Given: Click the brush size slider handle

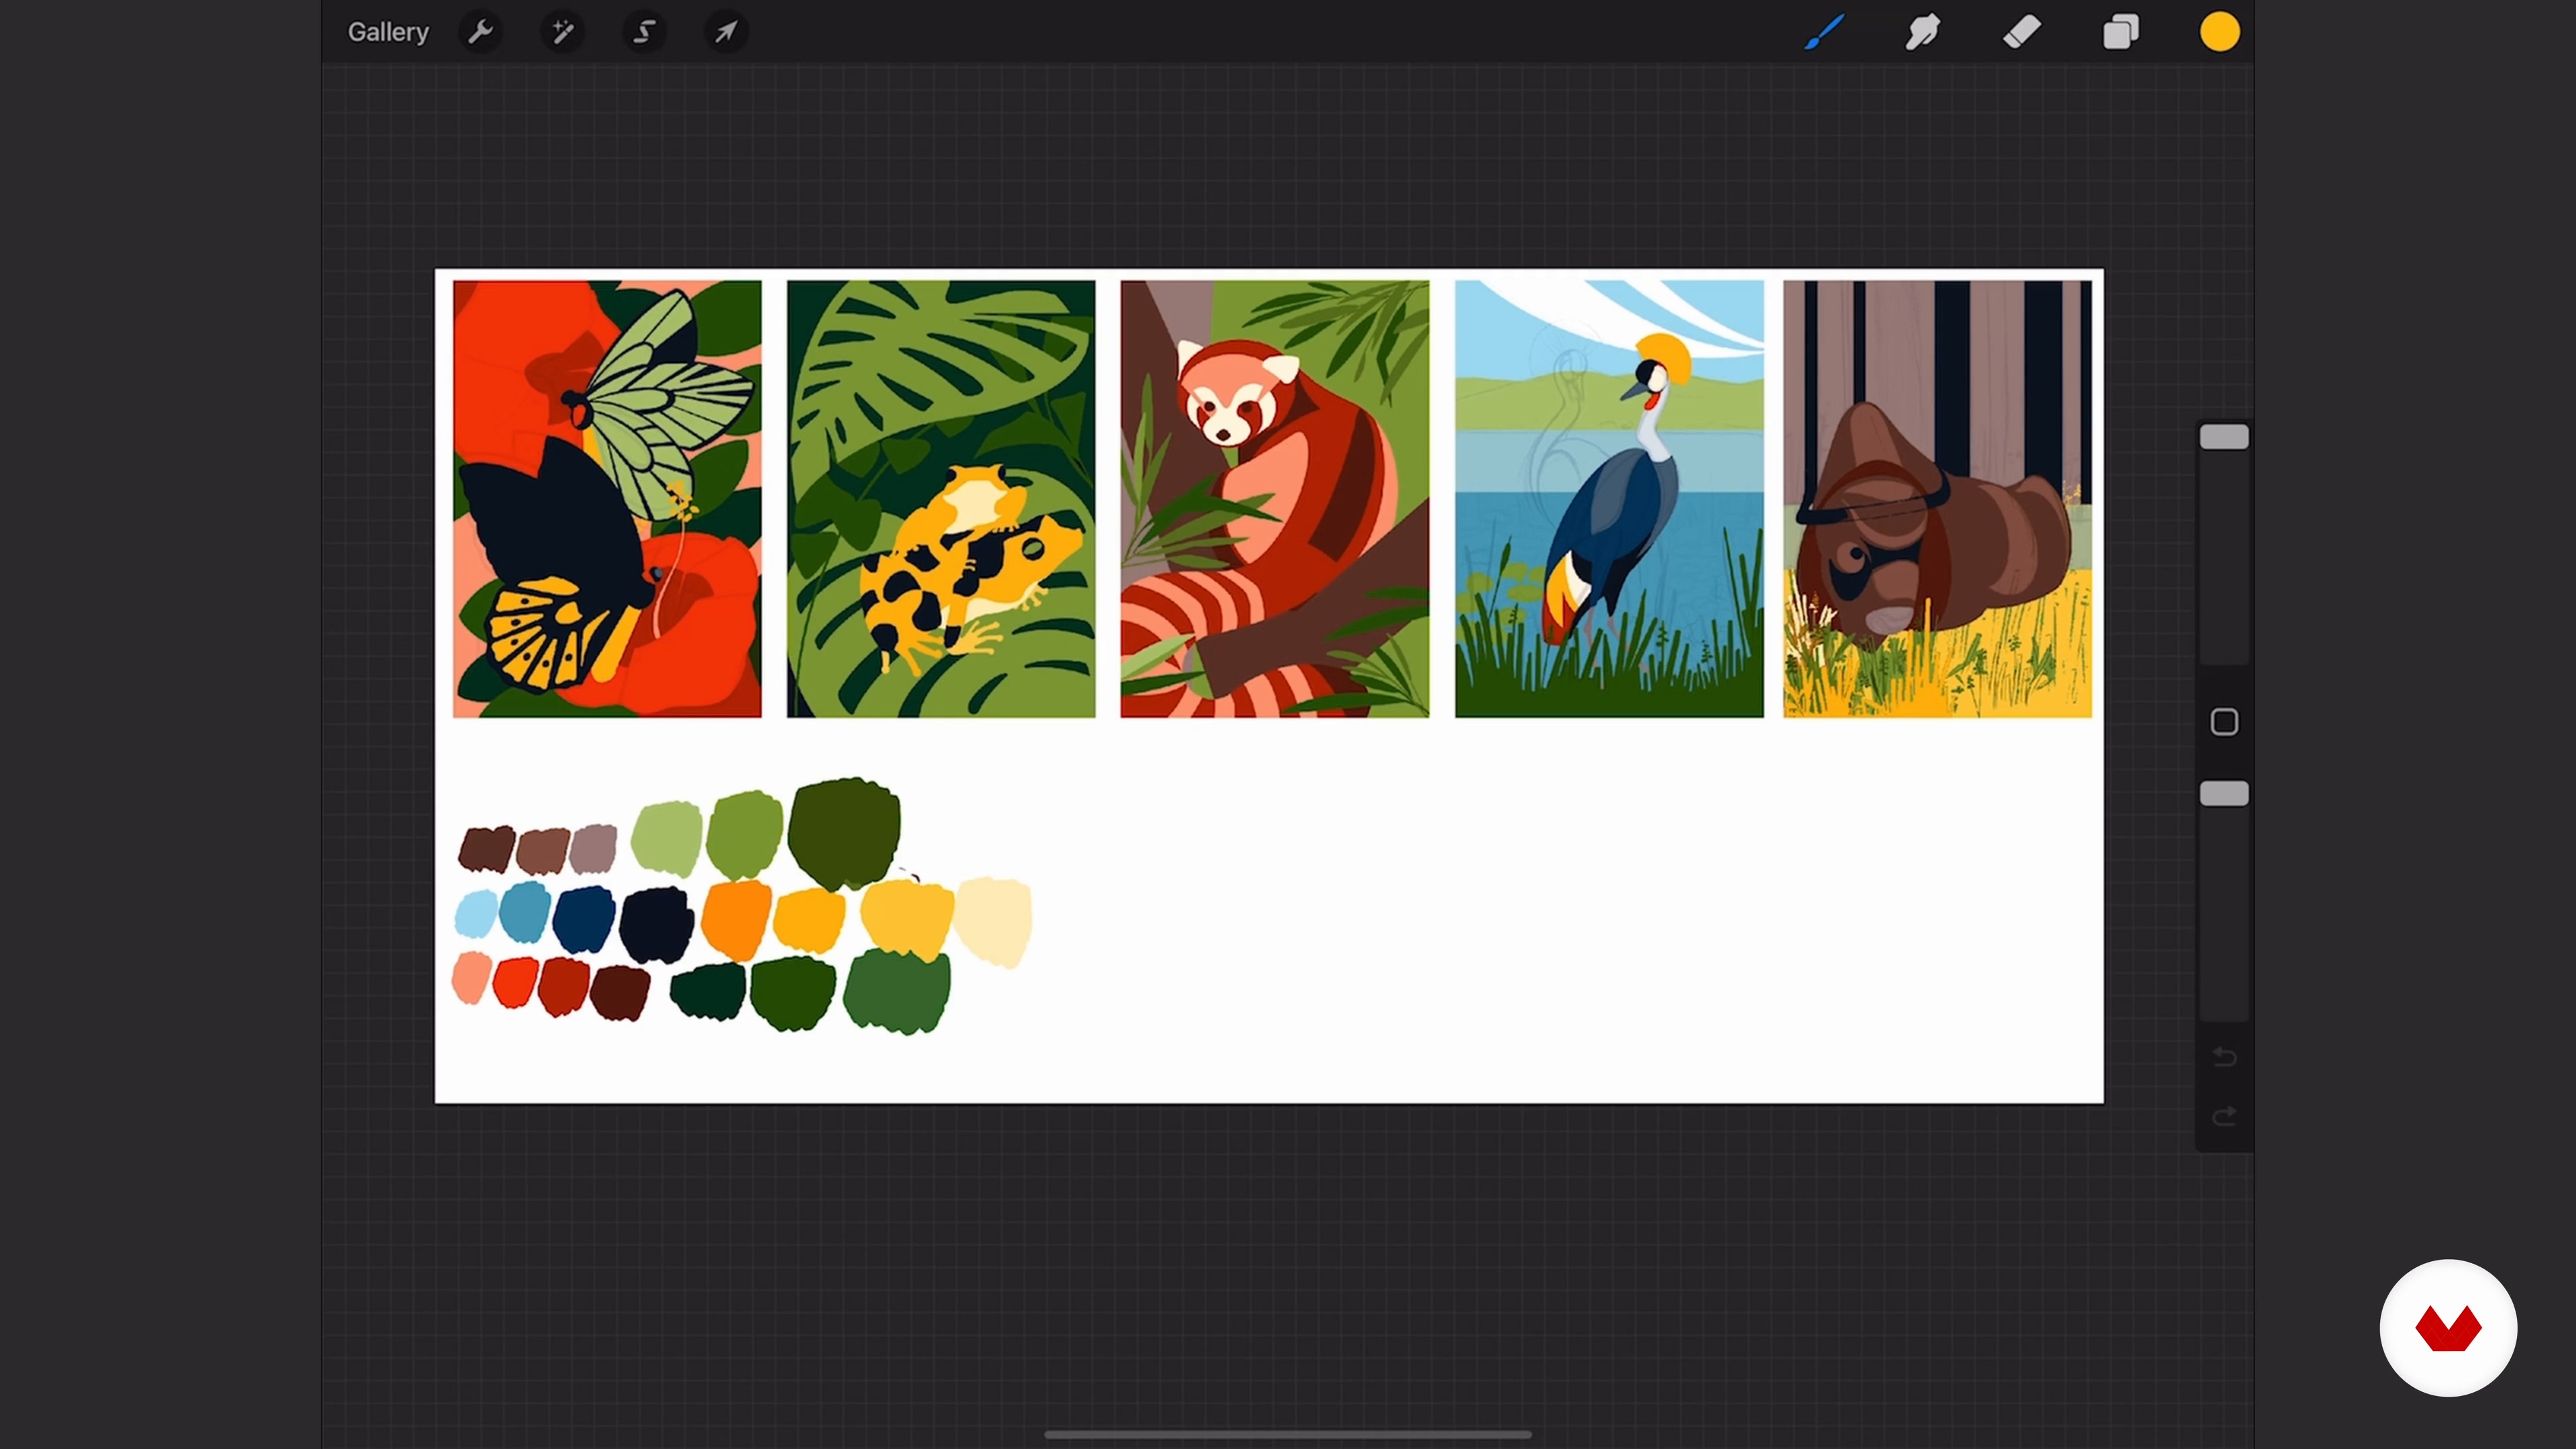Looking at the screenshot, I should [x=2224, y=437].
